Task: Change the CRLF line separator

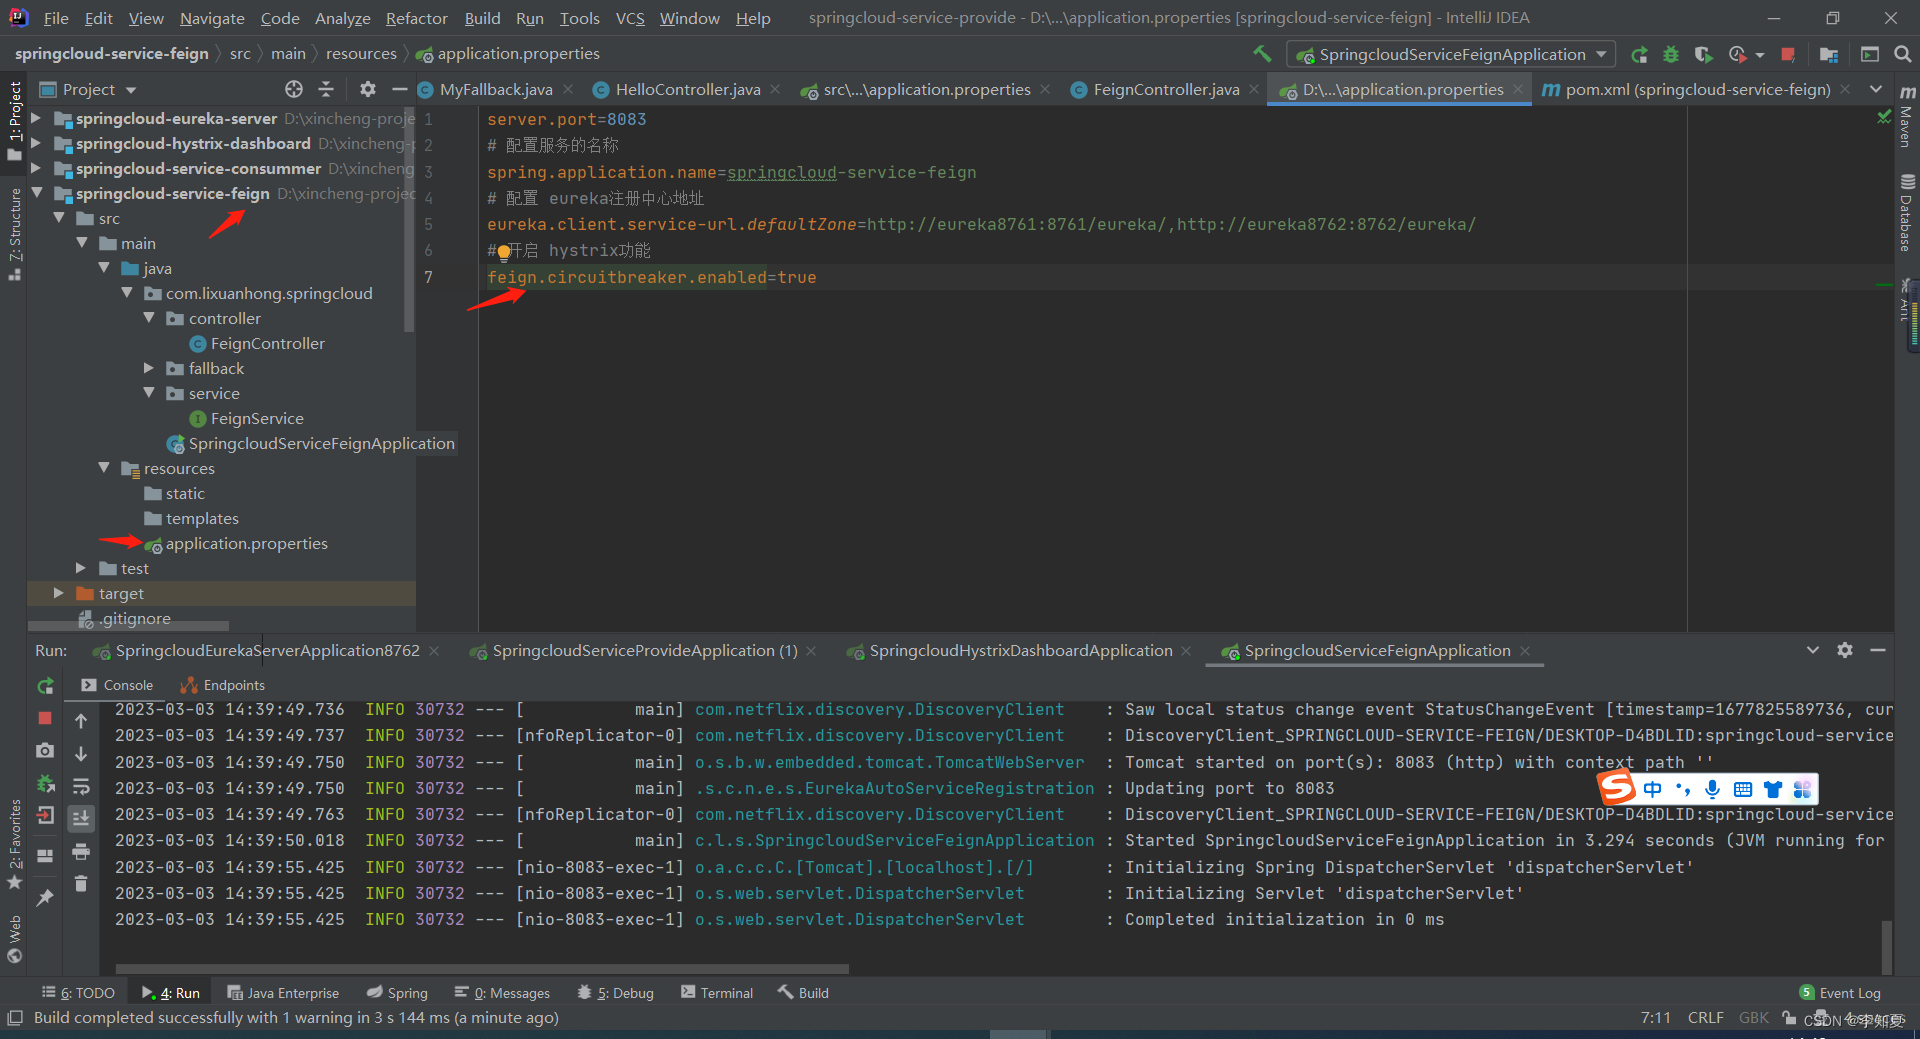Action: point(1705,1017)
